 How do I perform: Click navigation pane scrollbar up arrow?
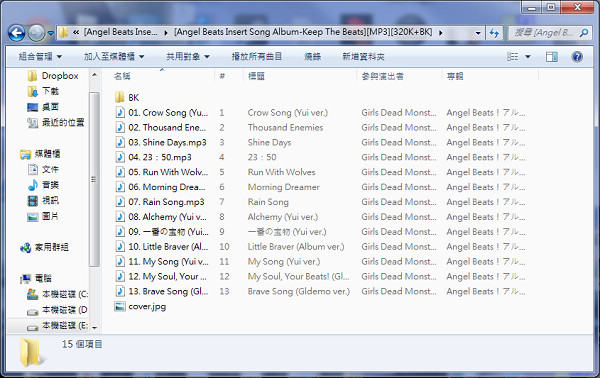point(94,75)
